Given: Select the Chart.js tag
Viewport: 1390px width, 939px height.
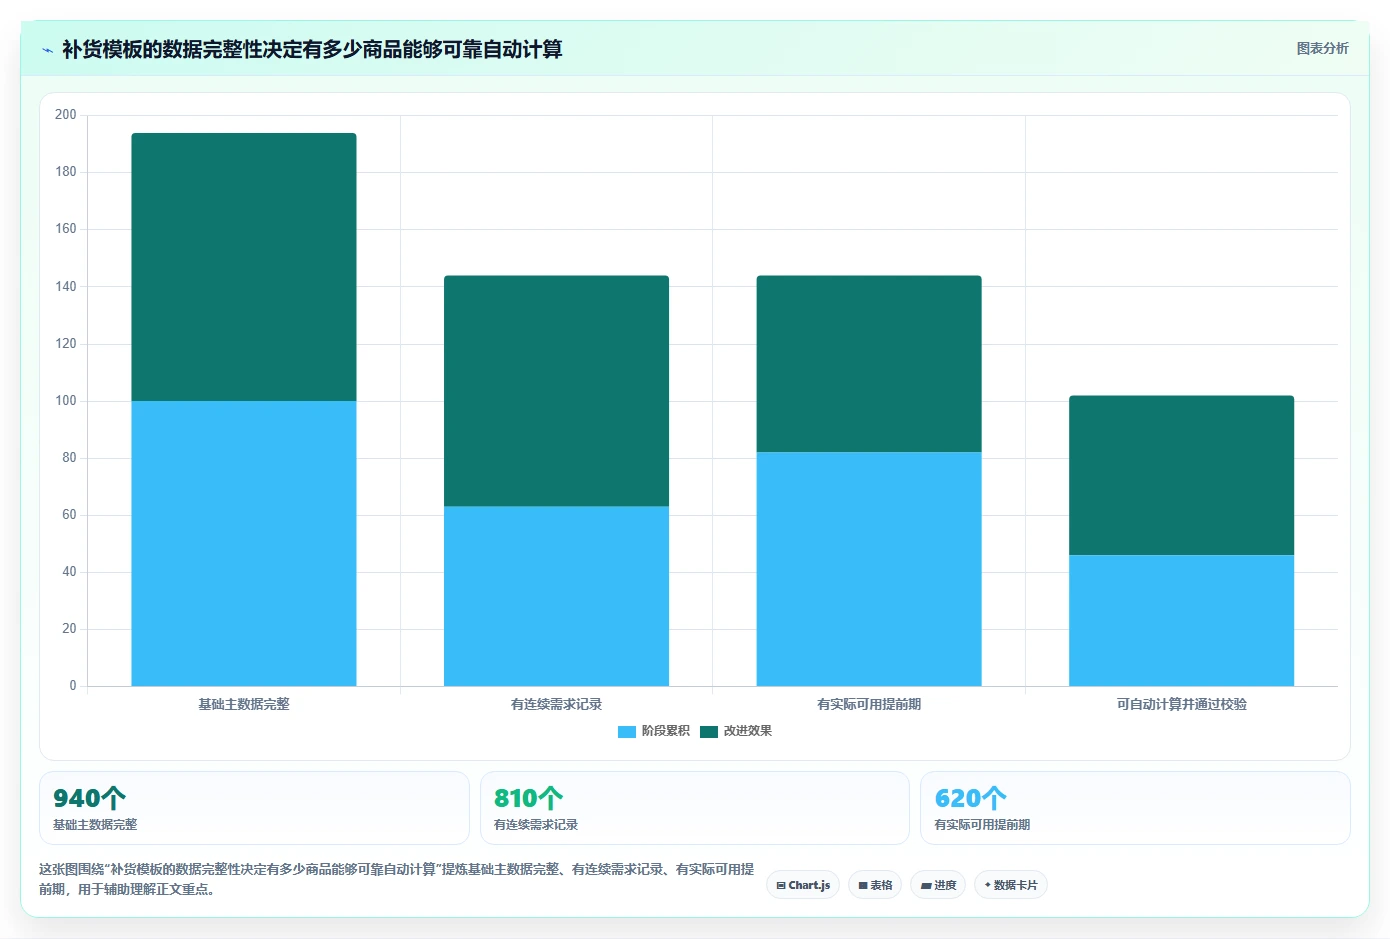Looking at the screenshot, I should pos(803,885).
